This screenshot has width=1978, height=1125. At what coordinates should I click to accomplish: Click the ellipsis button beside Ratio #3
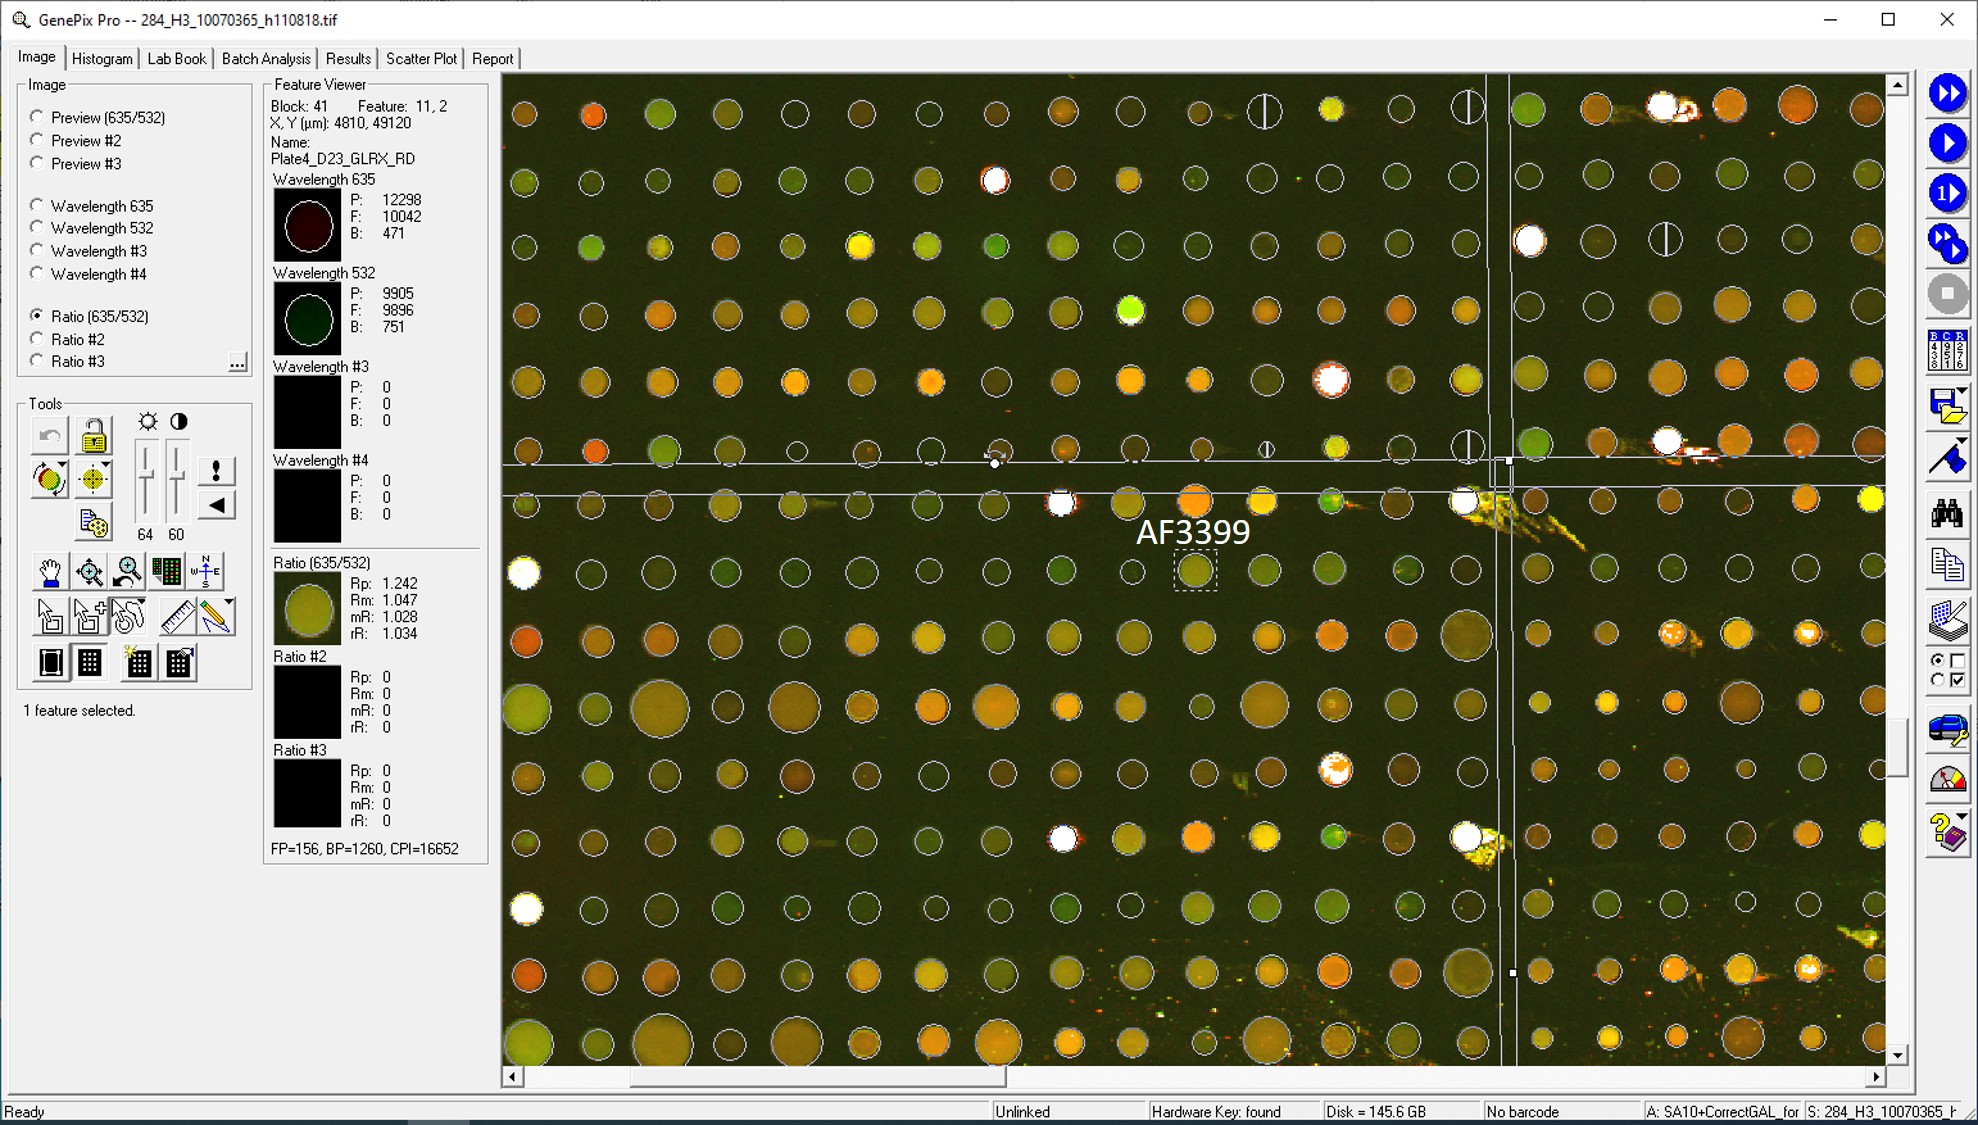(x=237, y=362)
